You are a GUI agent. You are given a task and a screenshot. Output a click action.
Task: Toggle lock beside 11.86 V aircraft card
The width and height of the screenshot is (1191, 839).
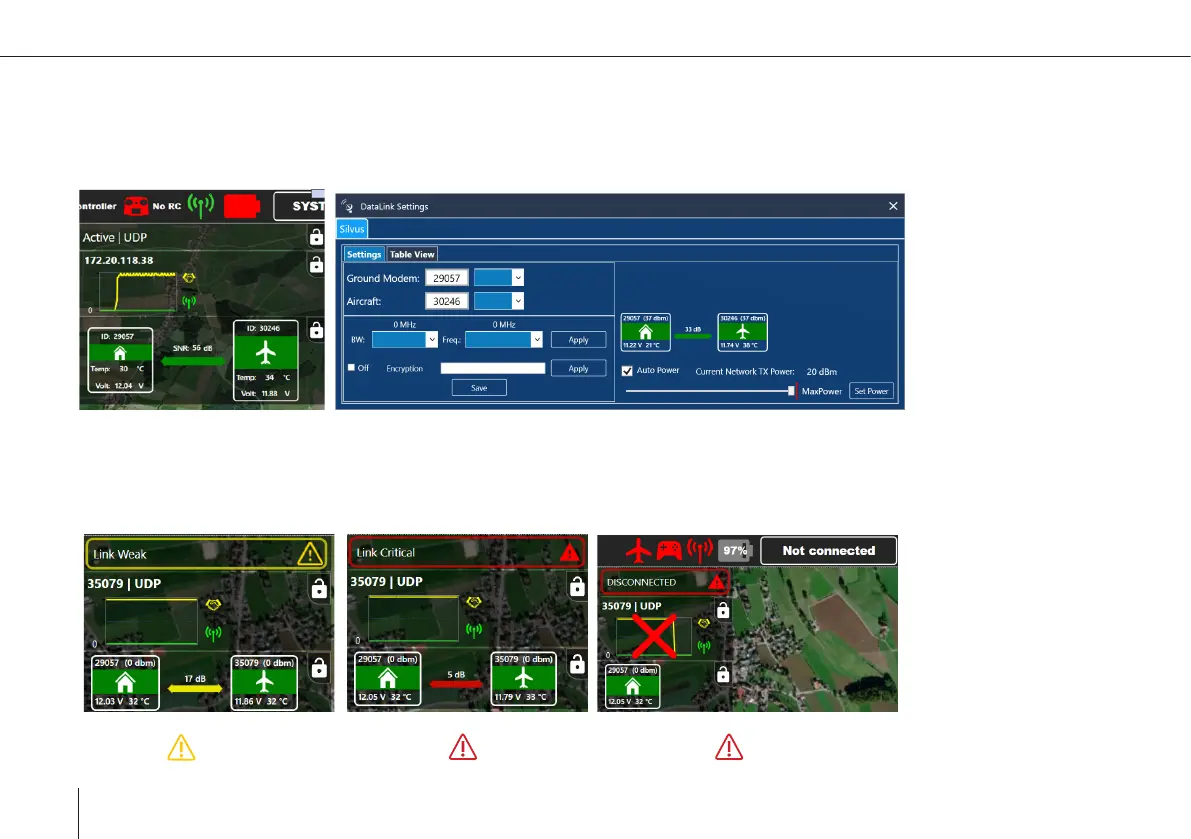point(319,667)
